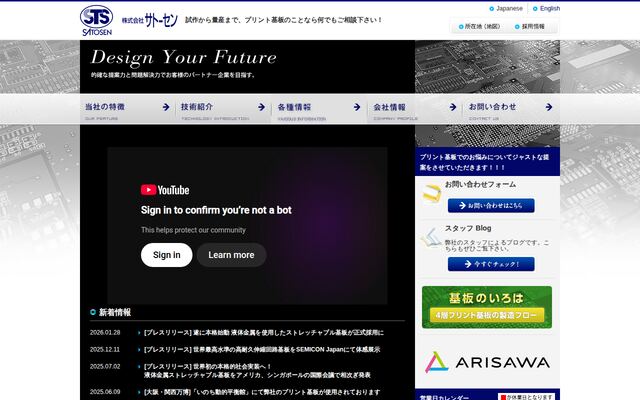Click the YouTube logo in video
Screen dimensions: 640x400
(x=165, y=190)
